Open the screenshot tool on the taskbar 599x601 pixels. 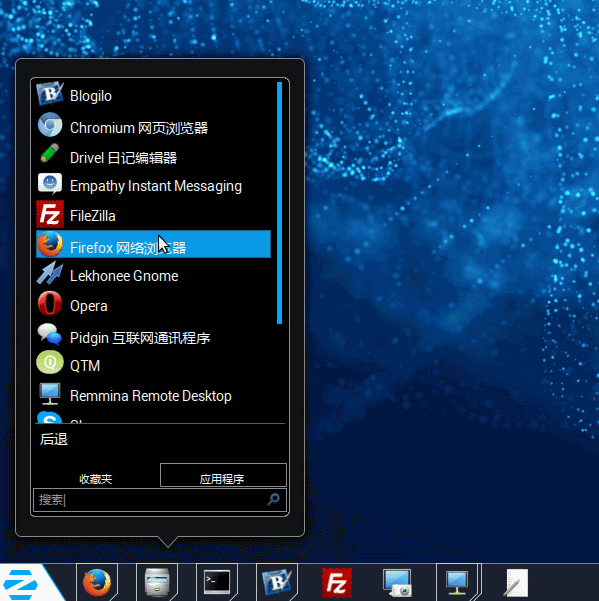pyautogui.click(x=397, y=583)
